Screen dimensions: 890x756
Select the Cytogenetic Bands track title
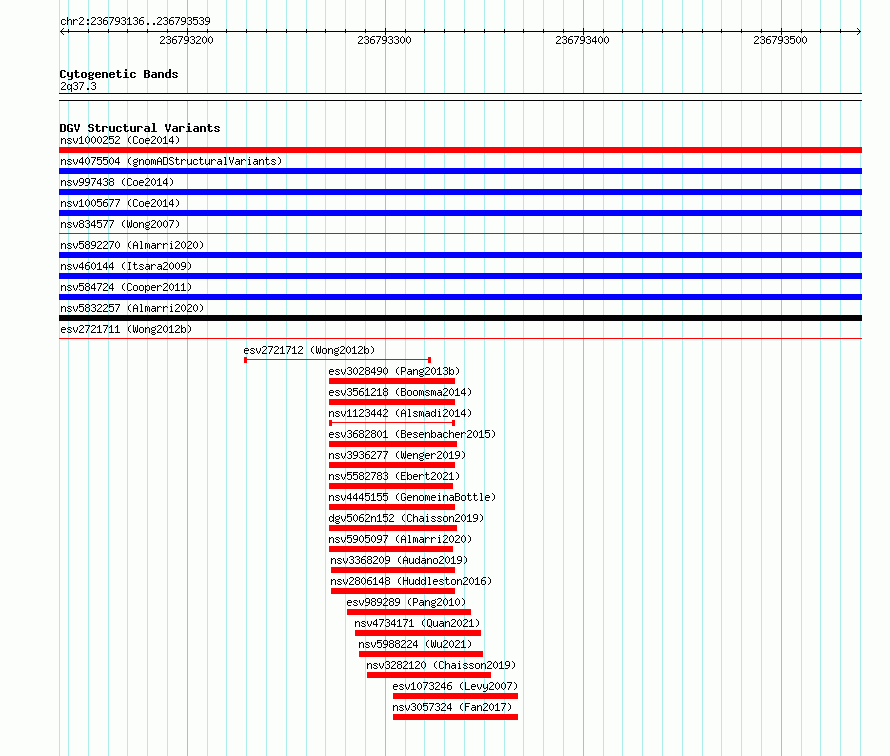pos(119,74)
